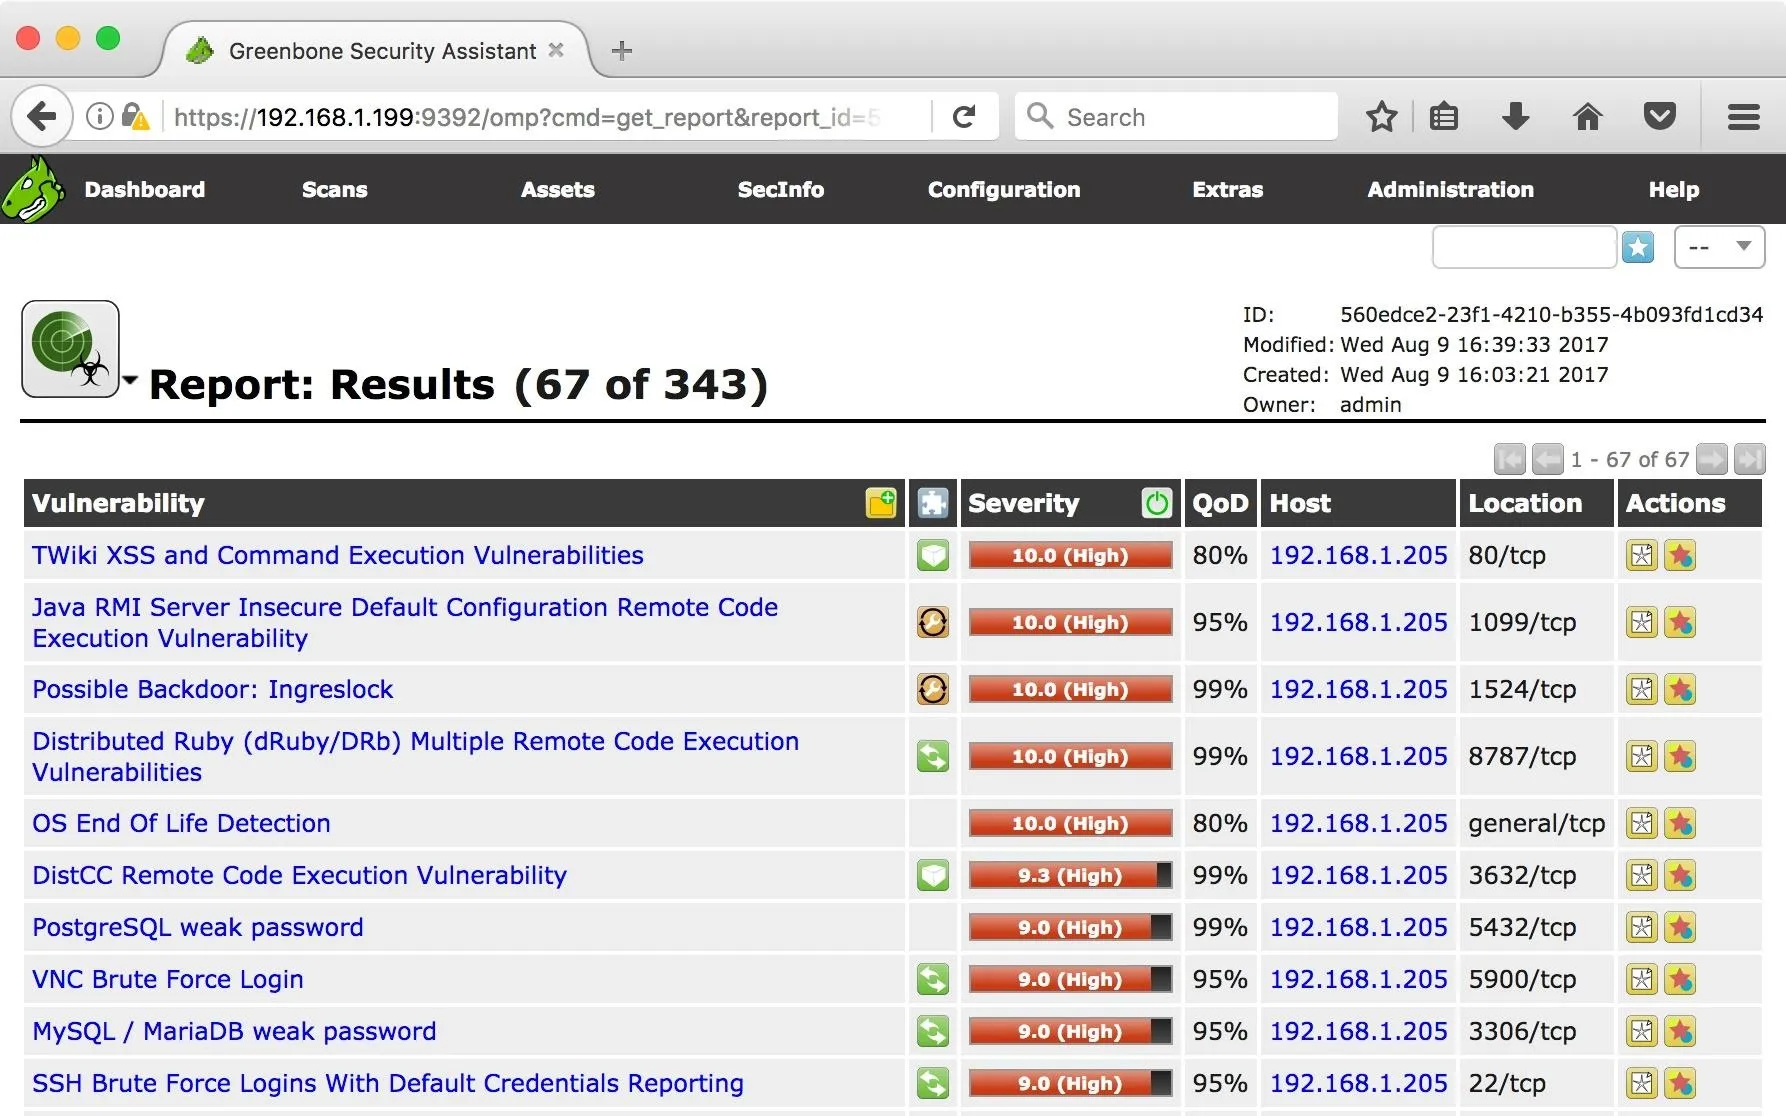Open MySQL / MariaDB weak password link
1786x1116 pixels.
[234, 1031]
